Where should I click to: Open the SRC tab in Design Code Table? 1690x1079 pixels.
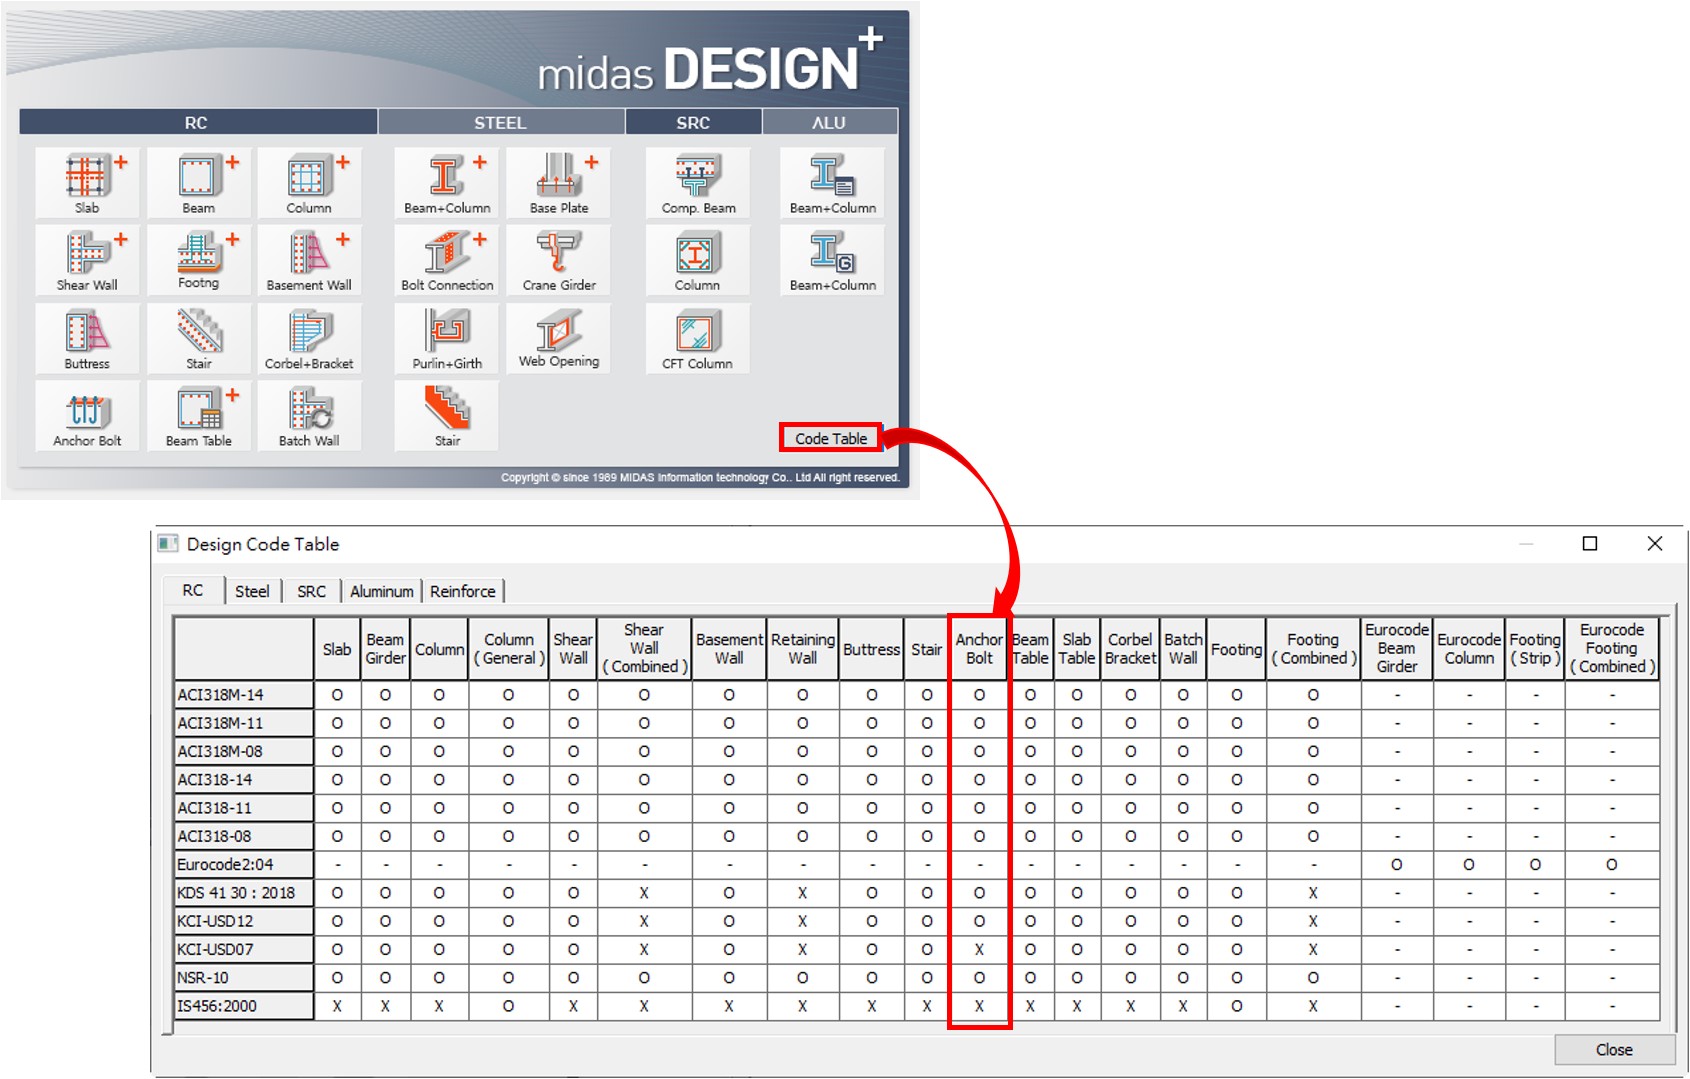[x=311, y=591]
